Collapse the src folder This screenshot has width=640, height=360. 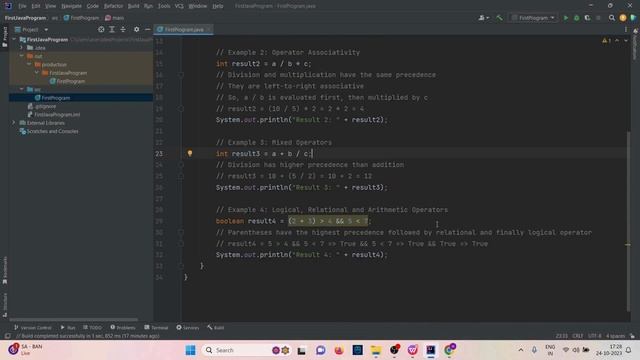point(22,89)
